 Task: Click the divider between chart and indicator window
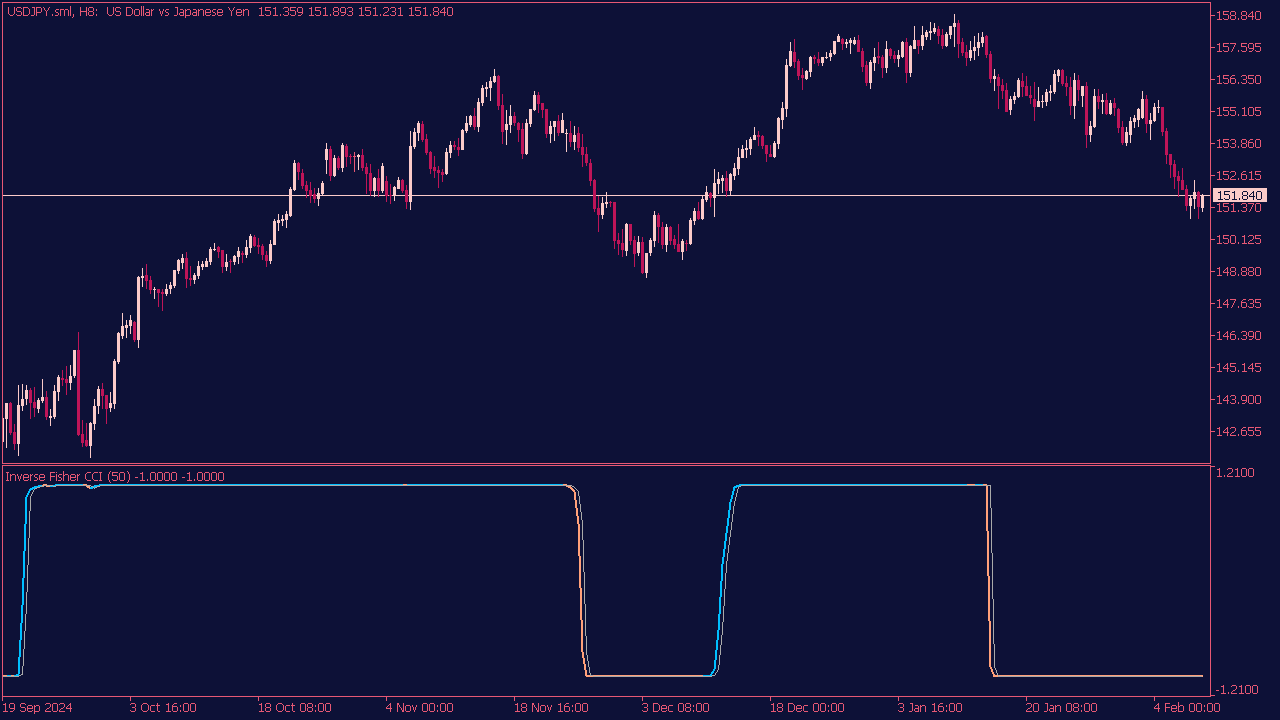pyautogui.click(x=600, y=465)
